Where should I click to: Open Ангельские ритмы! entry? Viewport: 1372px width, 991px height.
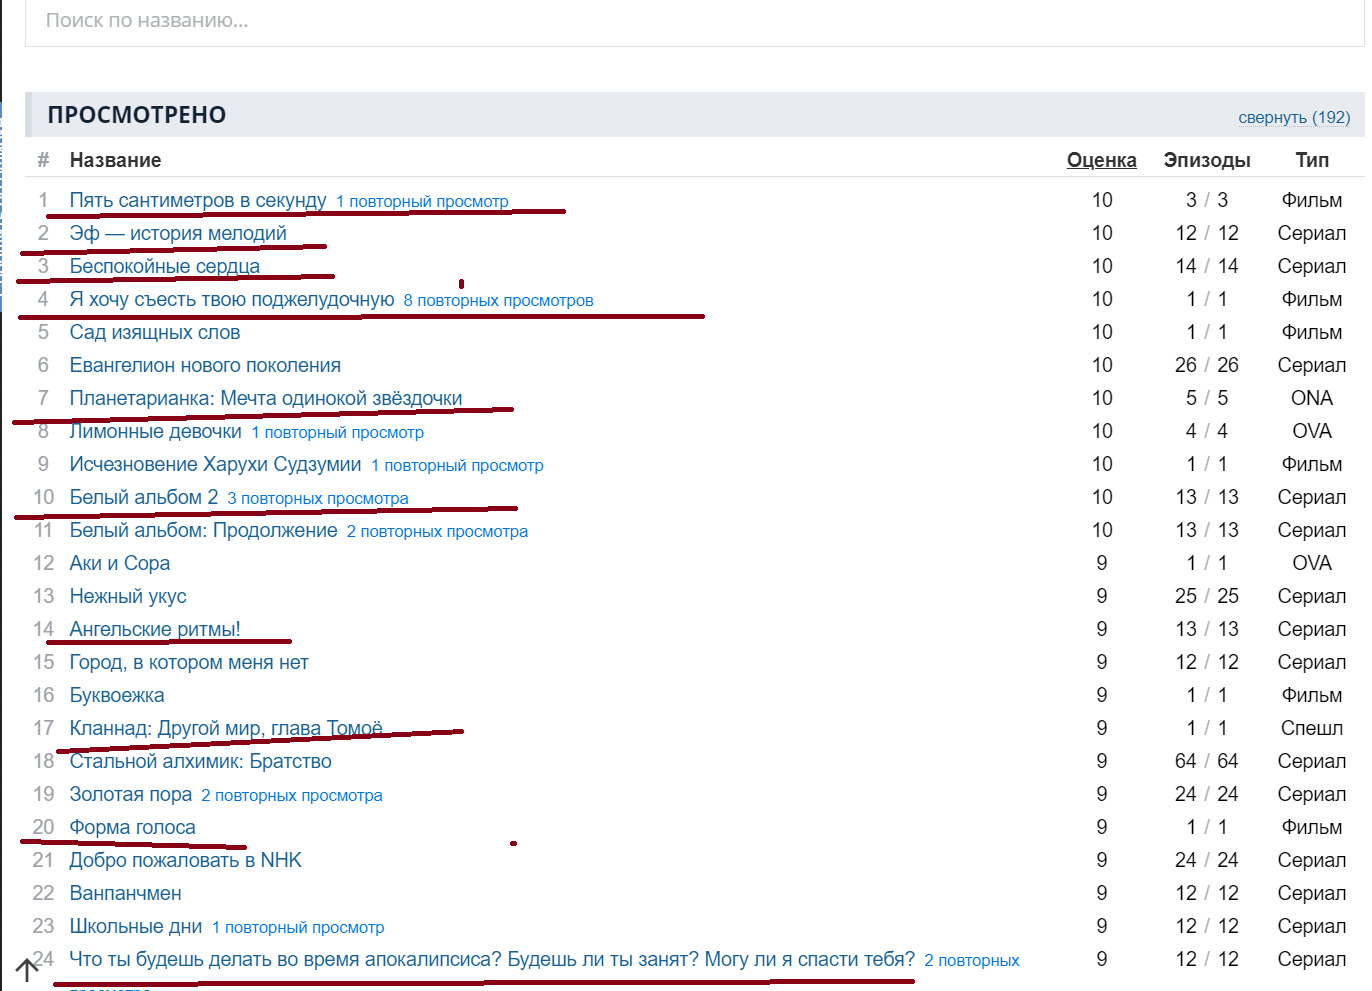tap(154, 629)
